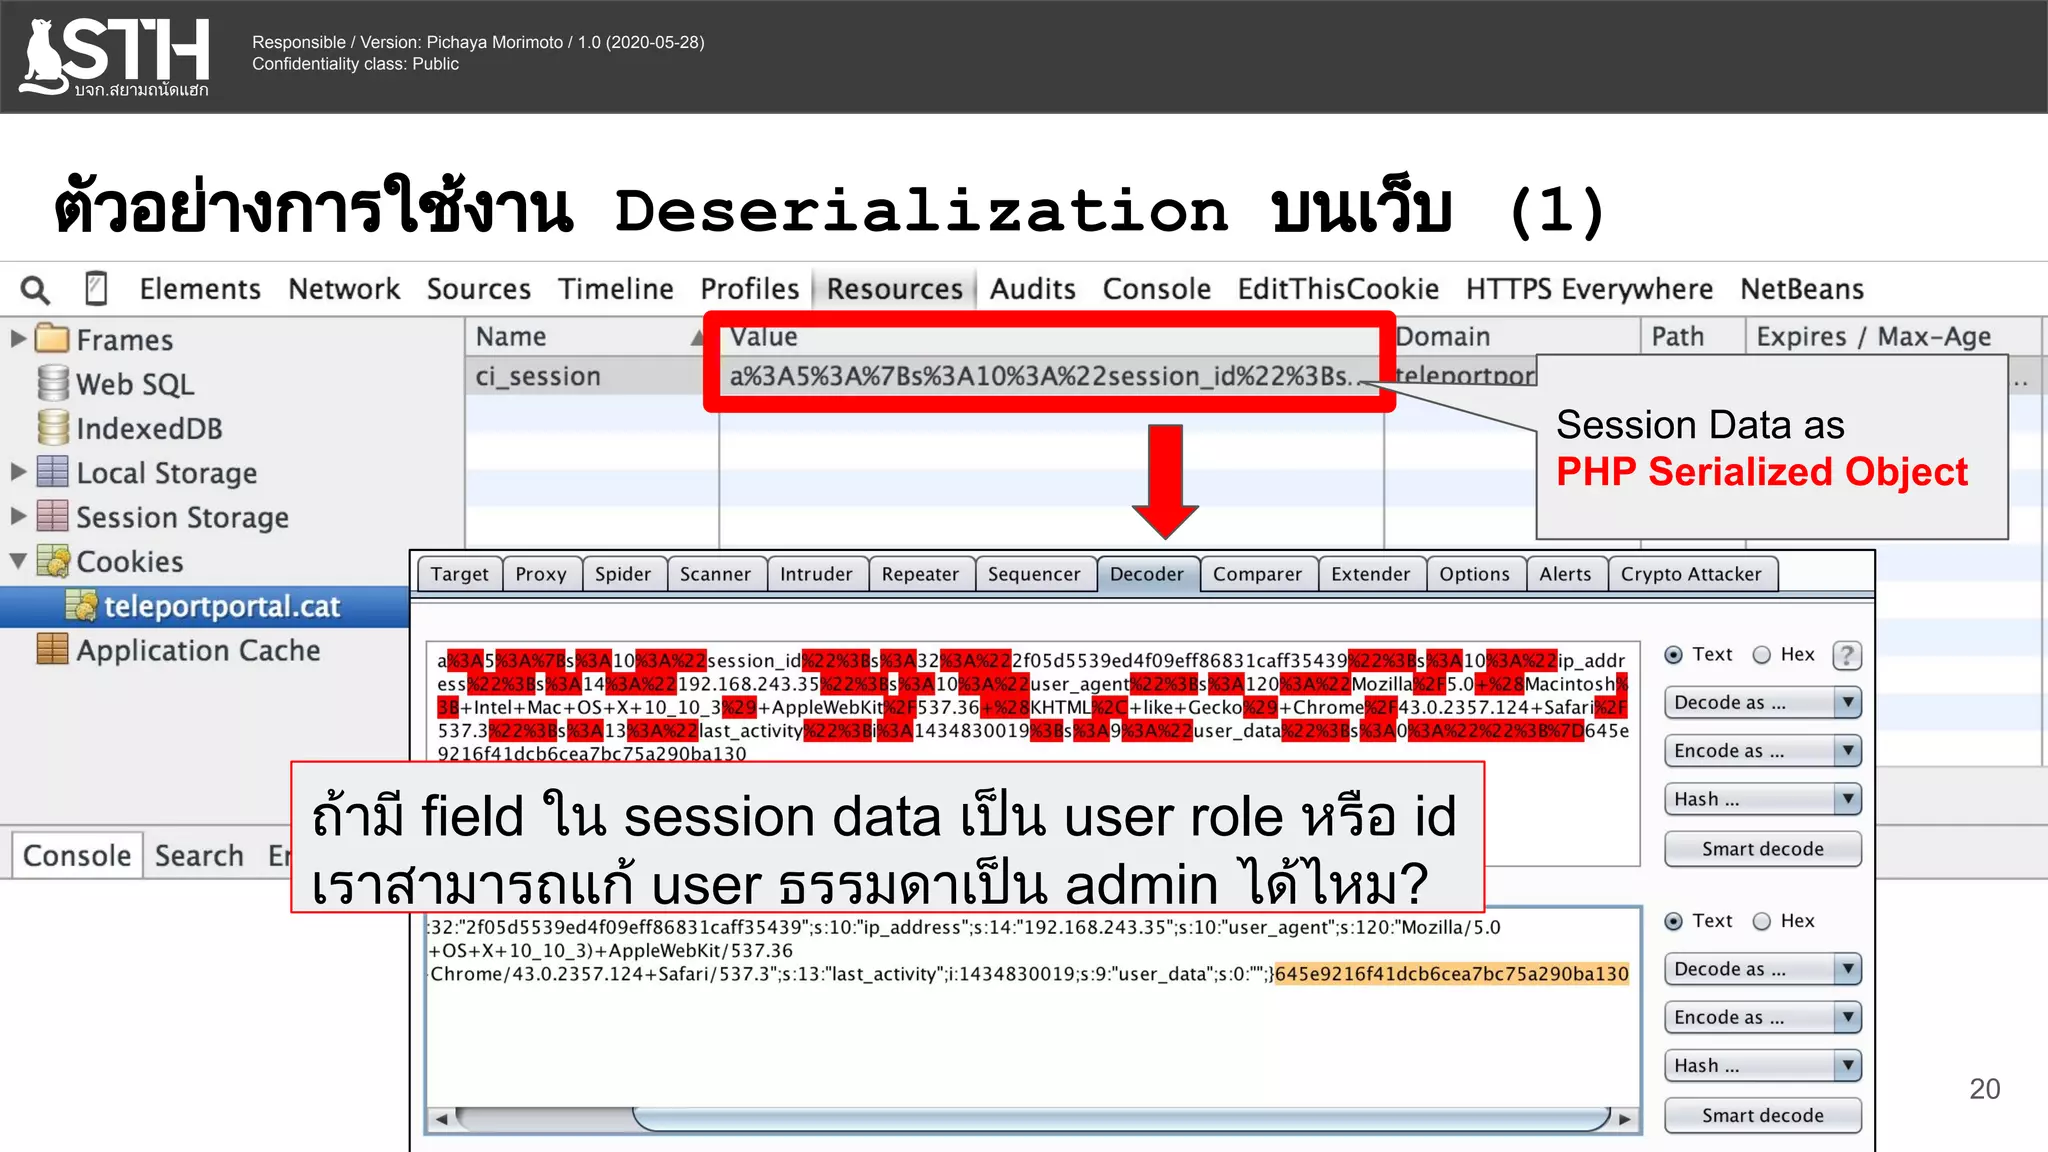Open the EditThisCookie tab
Image resolution: width=2048 pixels, height=1152 pixels.
[x=1338, y=289]
